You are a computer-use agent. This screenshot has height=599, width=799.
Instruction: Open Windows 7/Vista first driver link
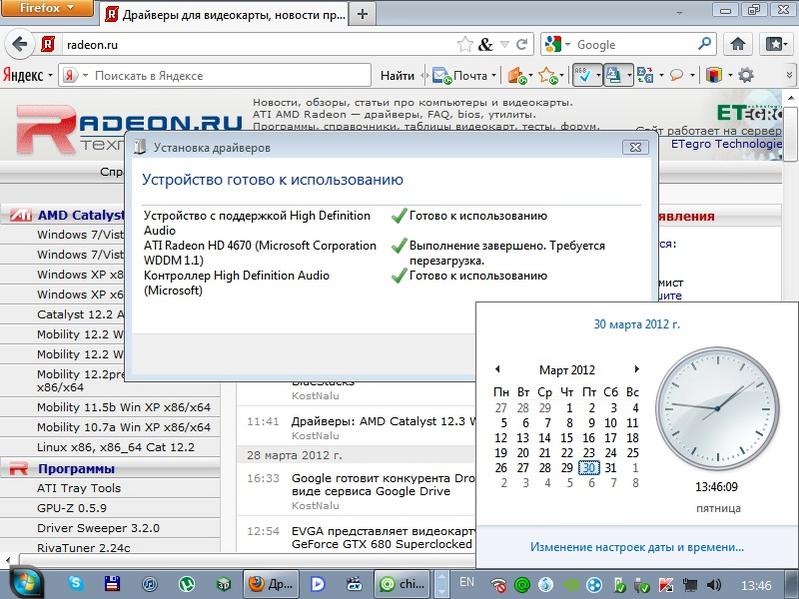pos(80,235)
